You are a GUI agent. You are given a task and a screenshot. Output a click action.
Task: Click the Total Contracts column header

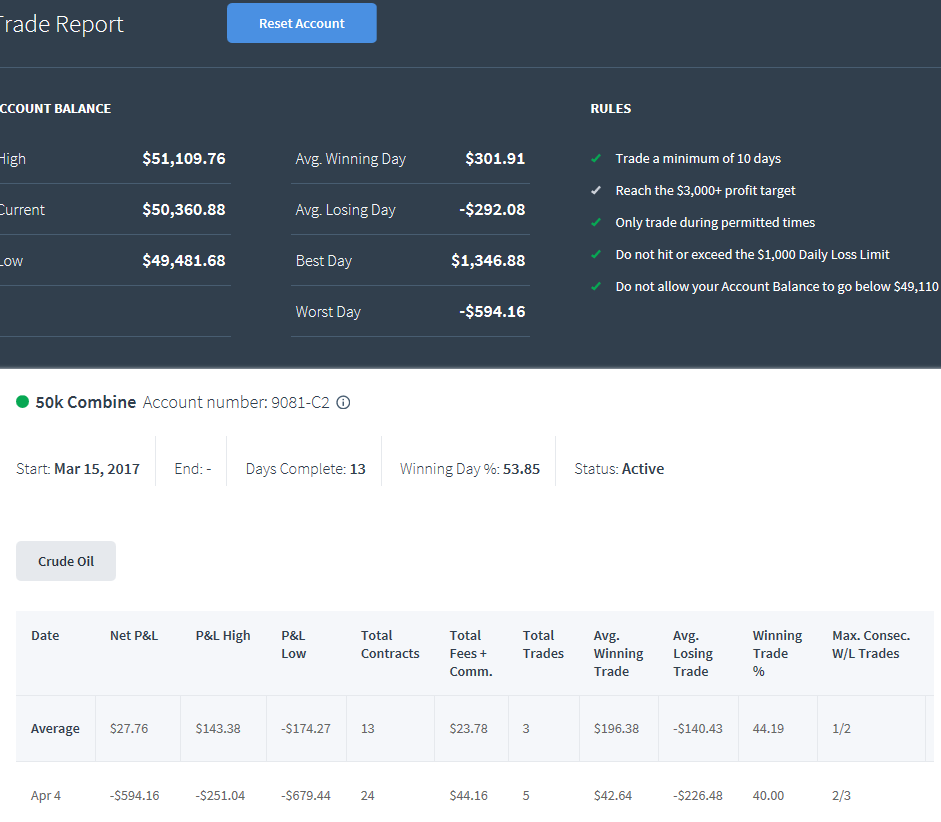coord(390,644)
